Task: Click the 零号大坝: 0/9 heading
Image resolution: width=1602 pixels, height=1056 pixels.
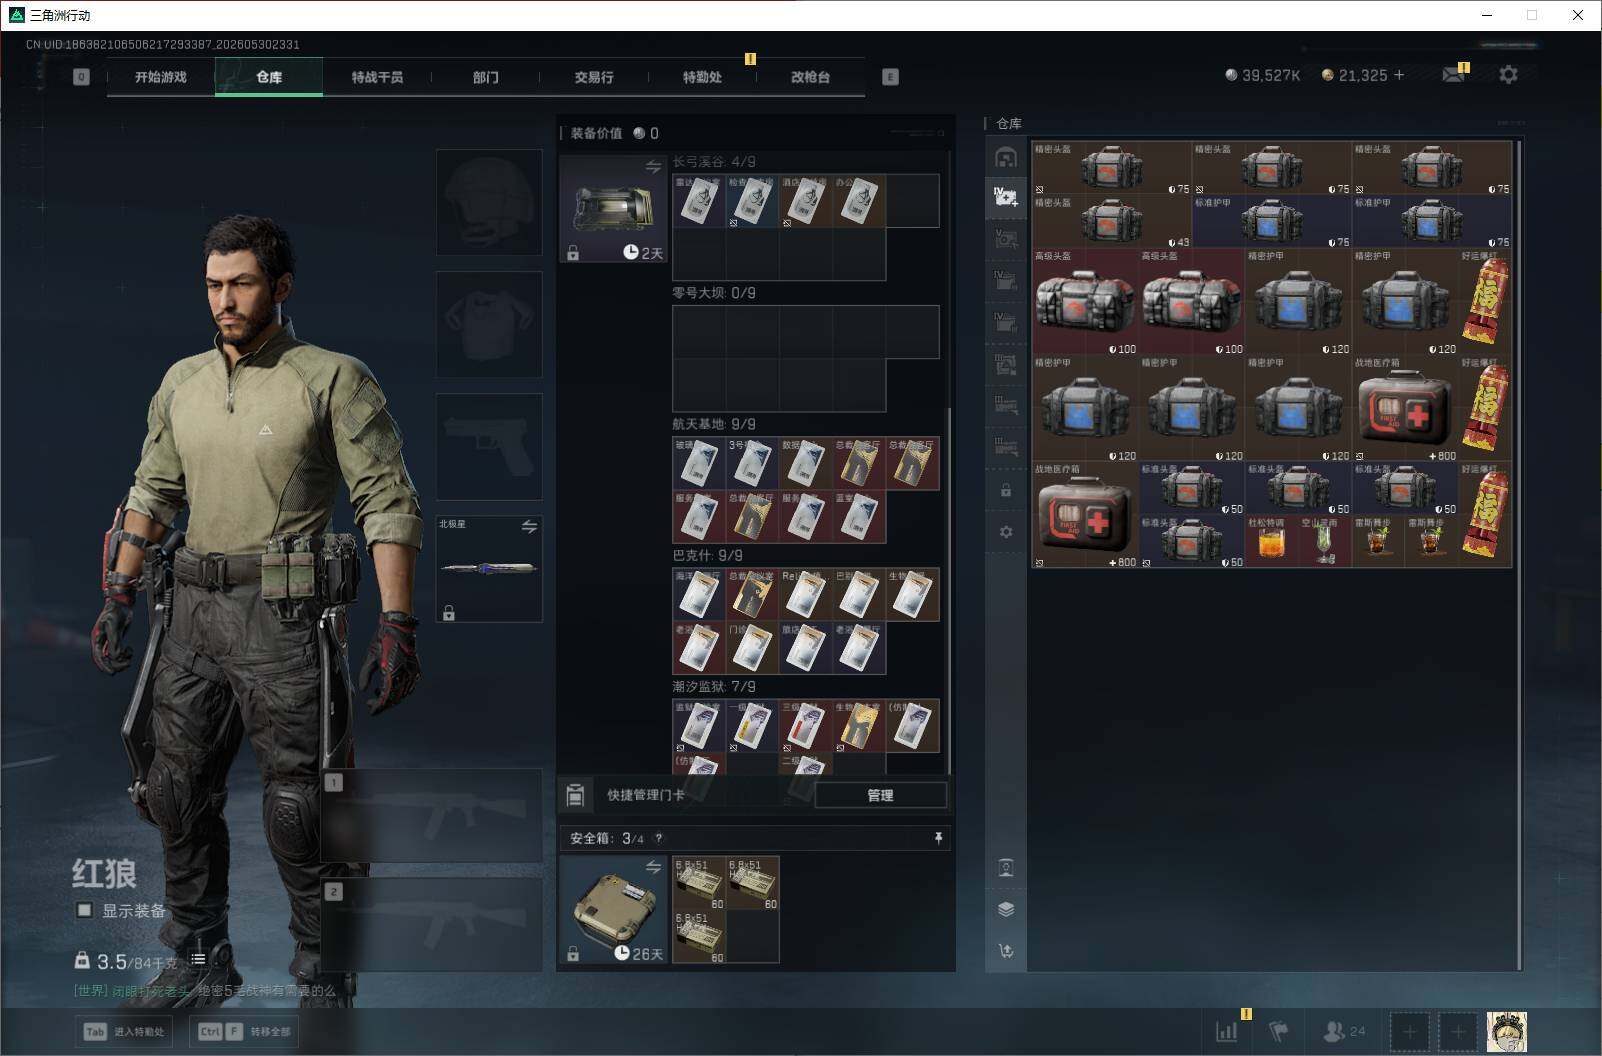Action: click(714, 293)
